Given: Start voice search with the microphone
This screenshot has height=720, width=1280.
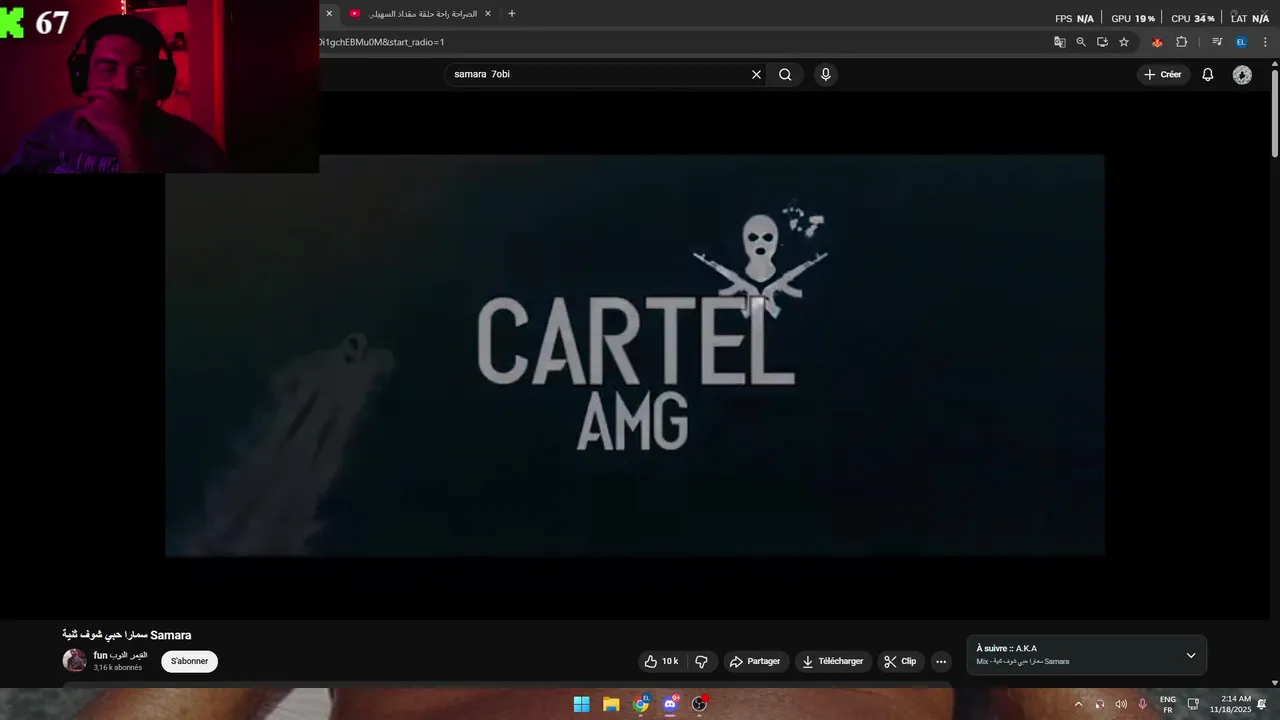Looking at the screenshot, I should 825,74.
